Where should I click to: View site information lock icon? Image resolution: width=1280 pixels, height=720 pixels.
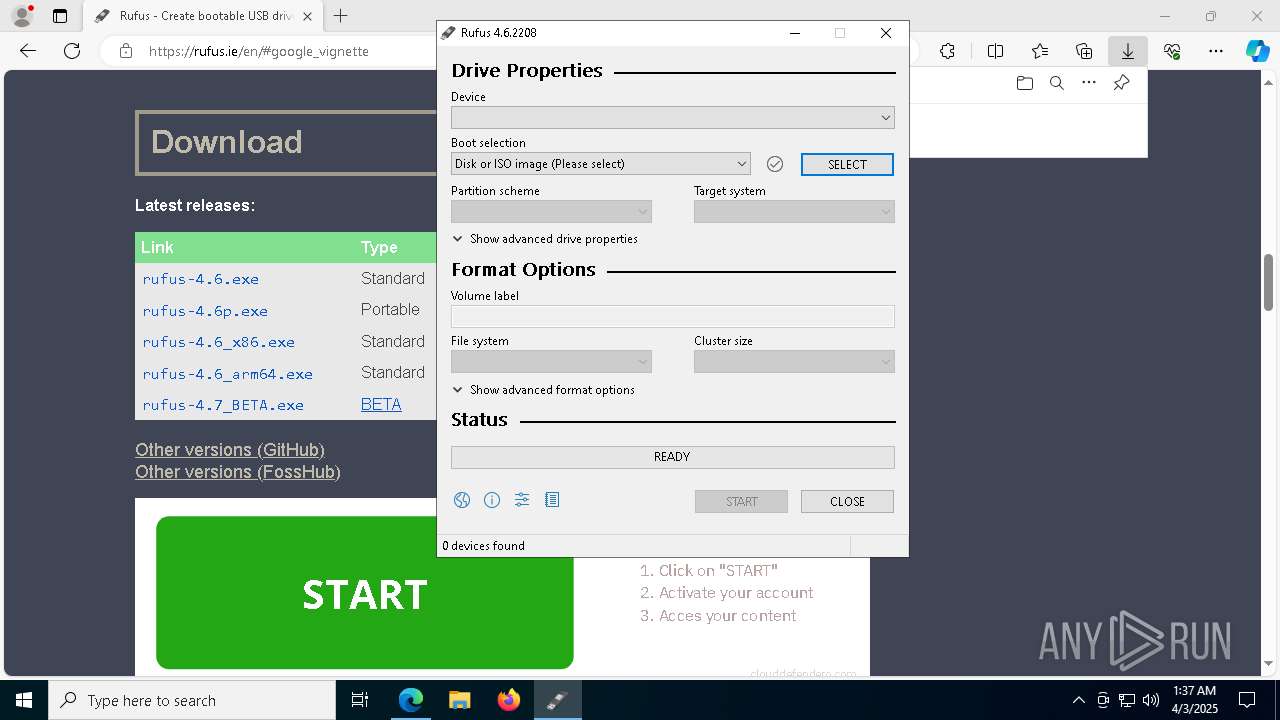pos(126,51)
